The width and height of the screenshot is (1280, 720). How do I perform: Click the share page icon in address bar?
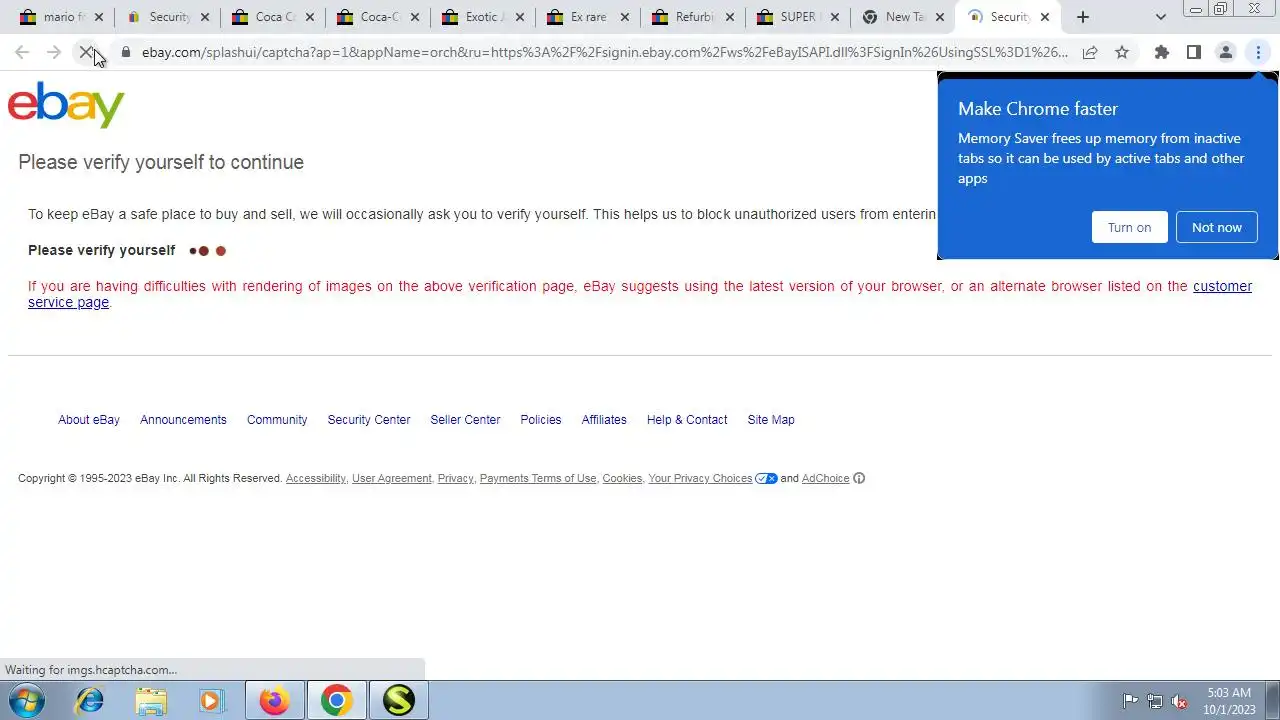1090,53
